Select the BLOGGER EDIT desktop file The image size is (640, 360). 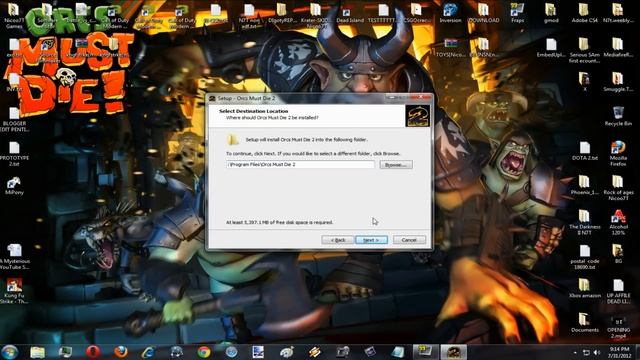click(x=14, y=119)
